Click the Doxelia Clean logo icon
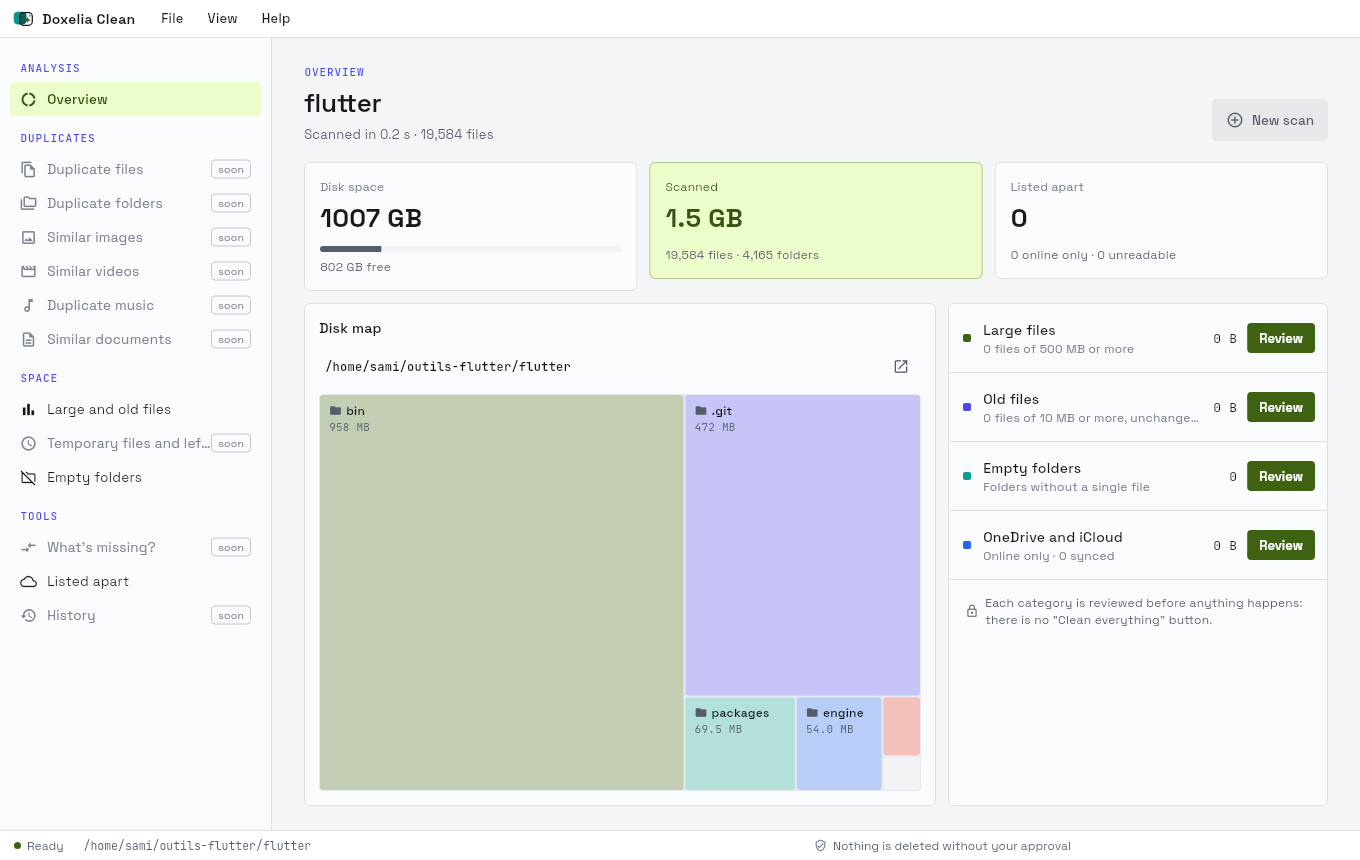The width and height of the screenshot is (1360, 860). coord(23,19)
